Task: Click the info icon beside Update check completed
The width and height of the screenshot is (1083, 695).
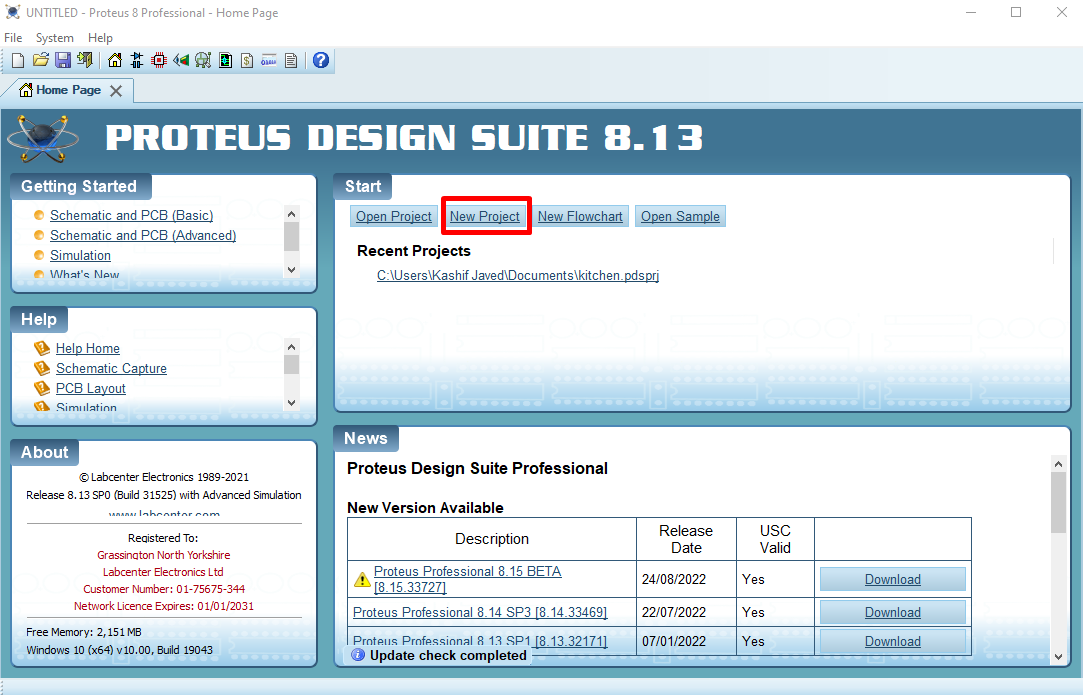Action: pyautogui.click(x=358, y=655)
